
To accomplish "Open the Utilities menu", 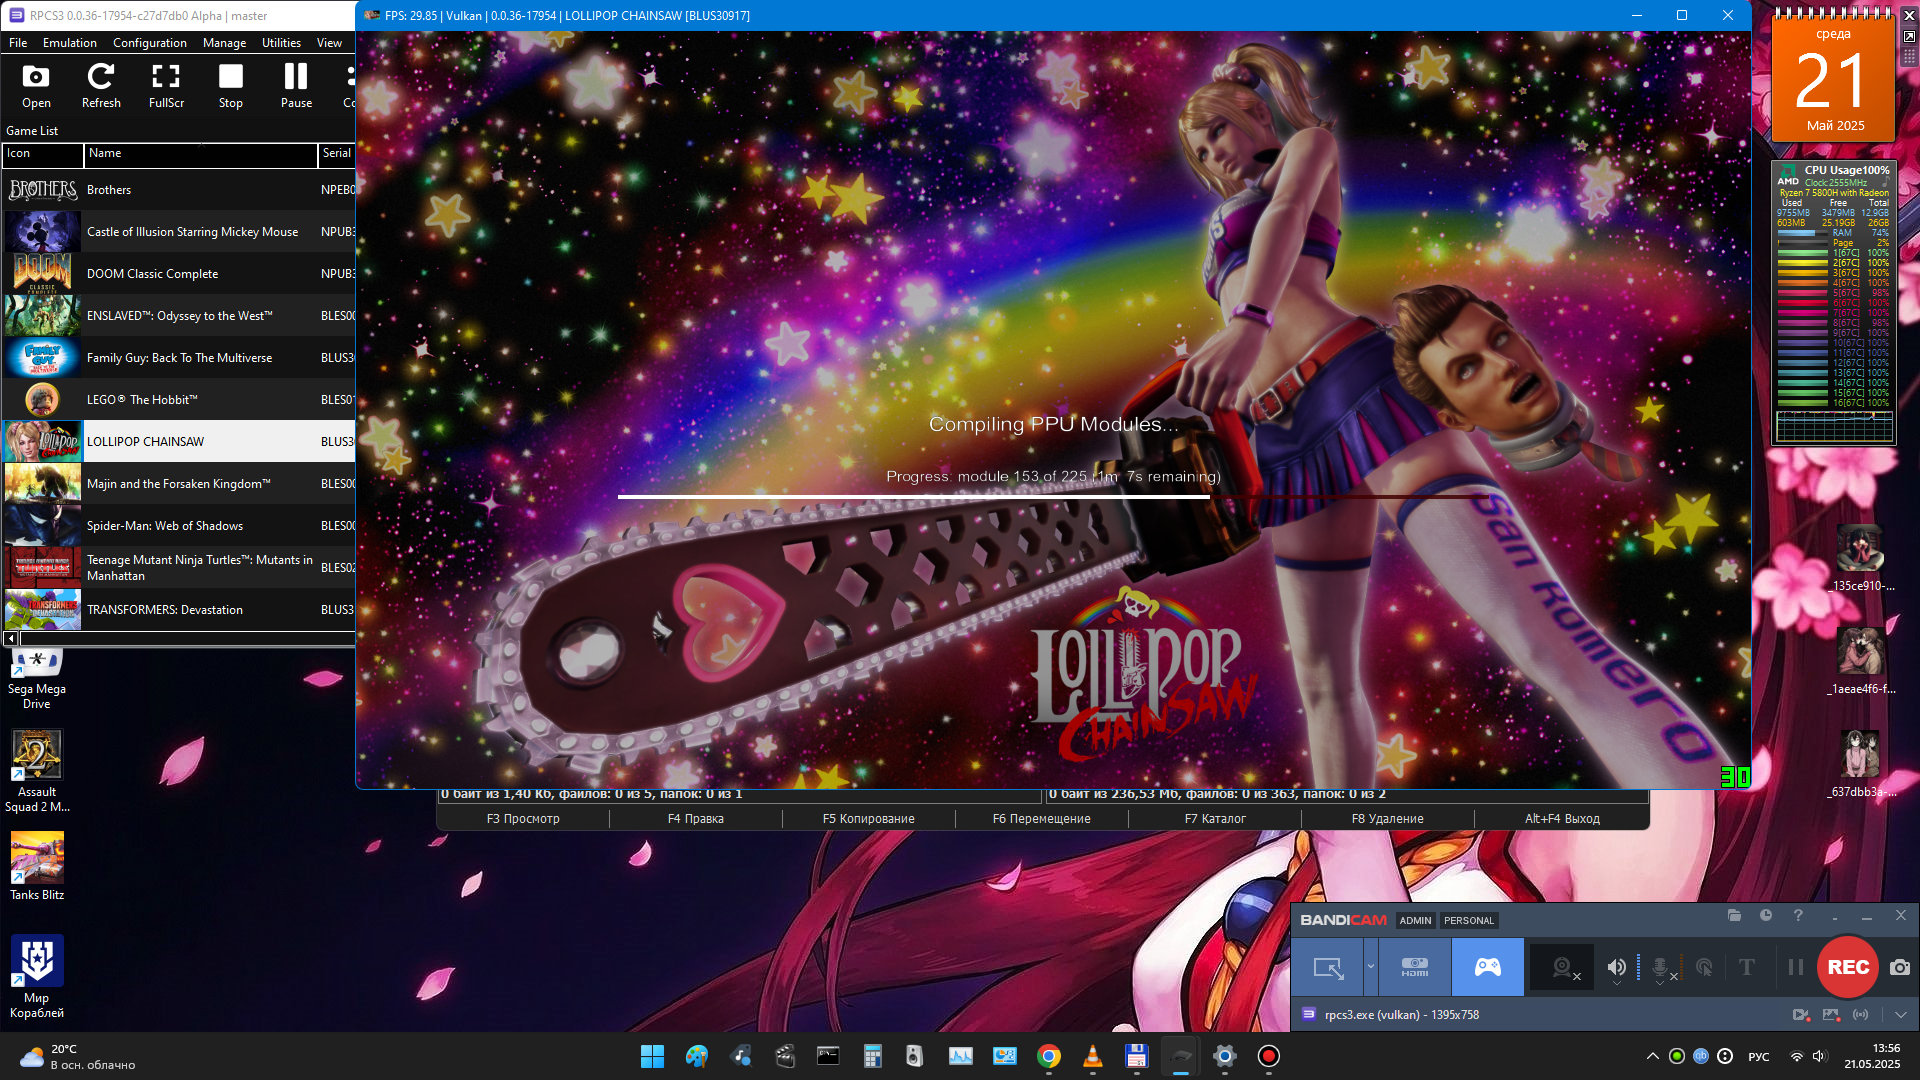I will coord(281,43).
